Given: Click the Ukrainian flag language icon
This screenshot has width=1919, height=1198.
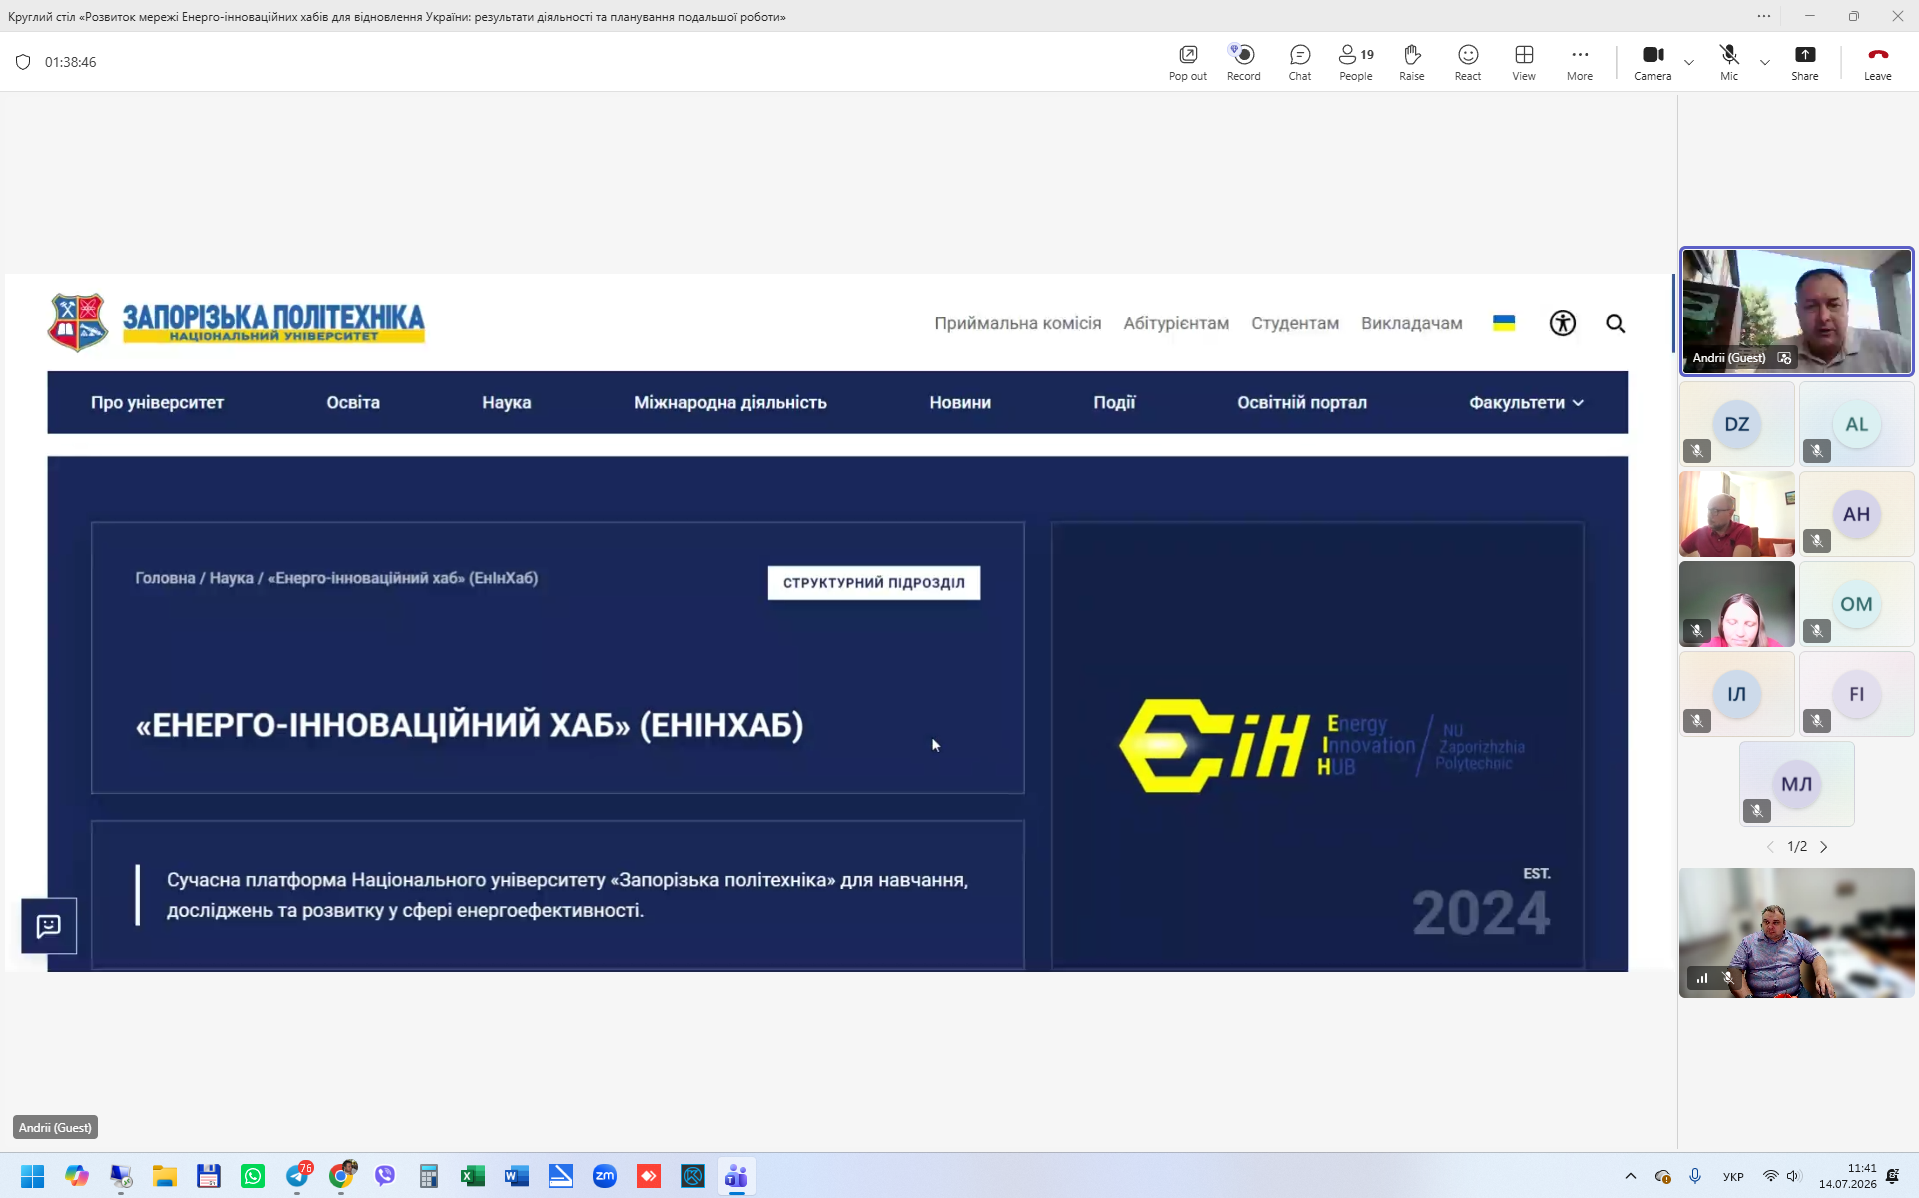Looking at the screenshot, I should (x=1503, y=322).
